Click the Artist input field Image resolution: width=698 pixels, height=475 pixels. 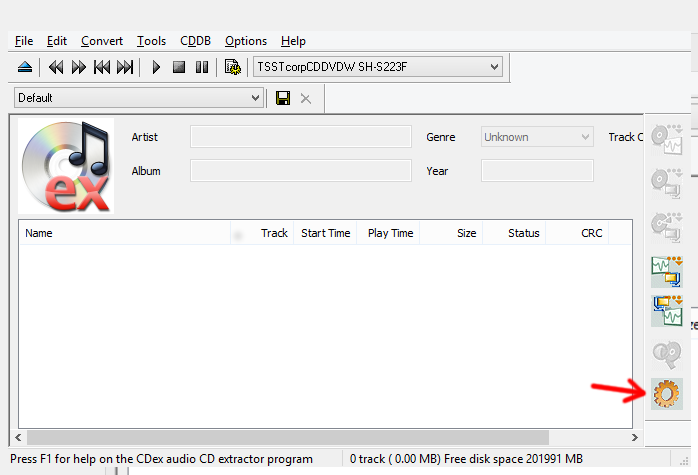300,137
